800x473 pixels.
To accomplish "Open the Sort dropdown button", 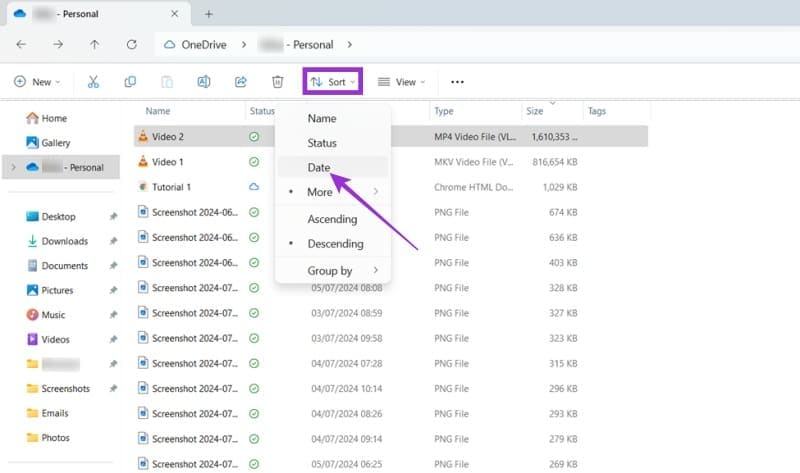I will tap(333, 81).
